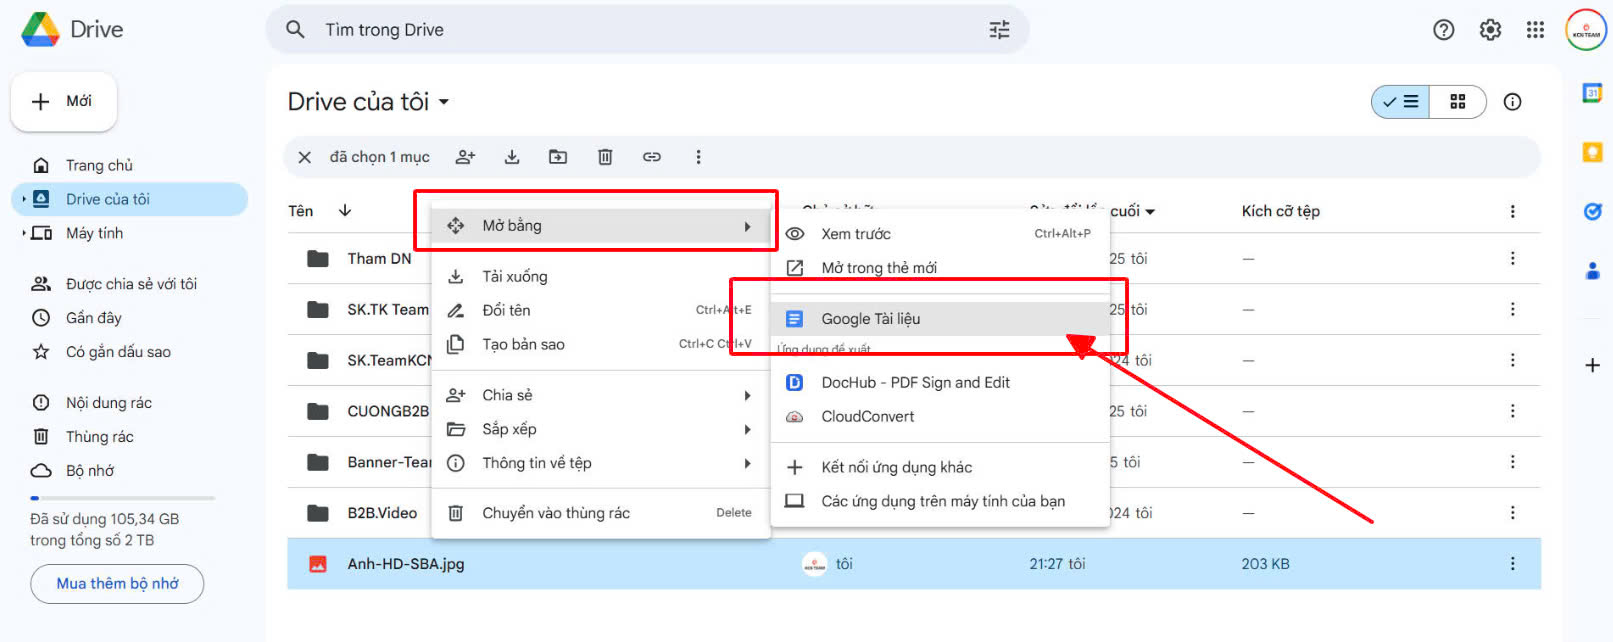Click the copy link toolbar icon
Viewport: 1613px width, 642px height.
click(x=652, y=157)
